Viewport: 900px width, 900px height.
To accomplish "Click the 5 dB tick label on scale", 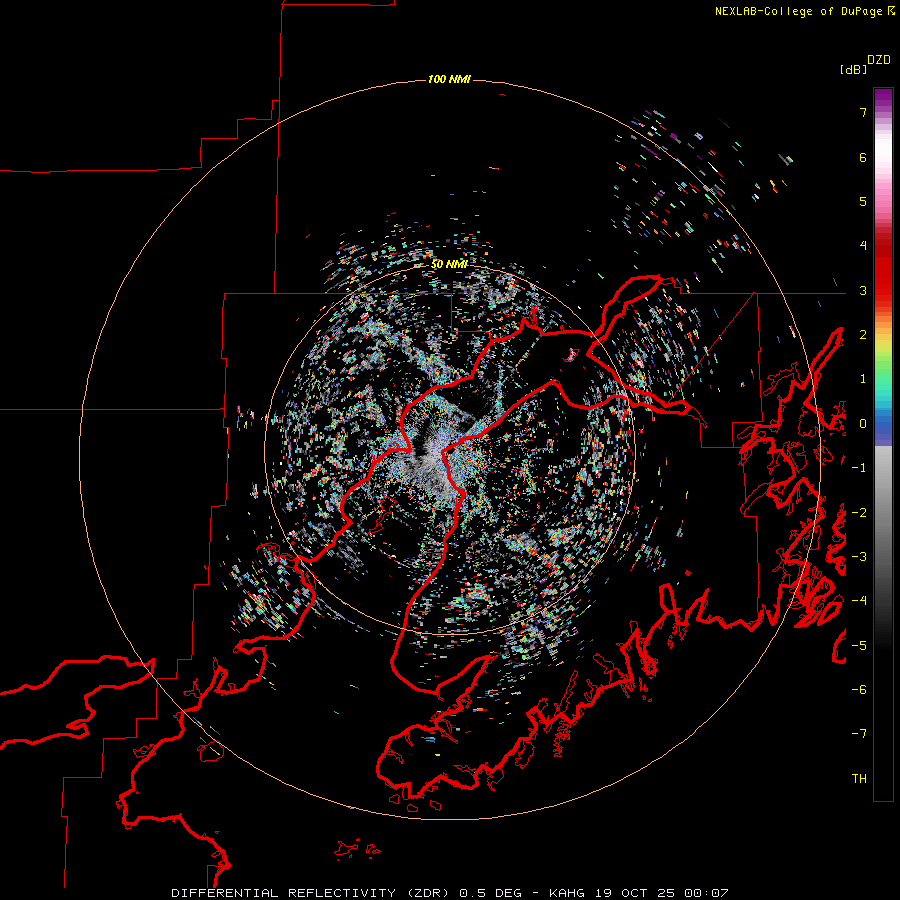I will 863,201.
